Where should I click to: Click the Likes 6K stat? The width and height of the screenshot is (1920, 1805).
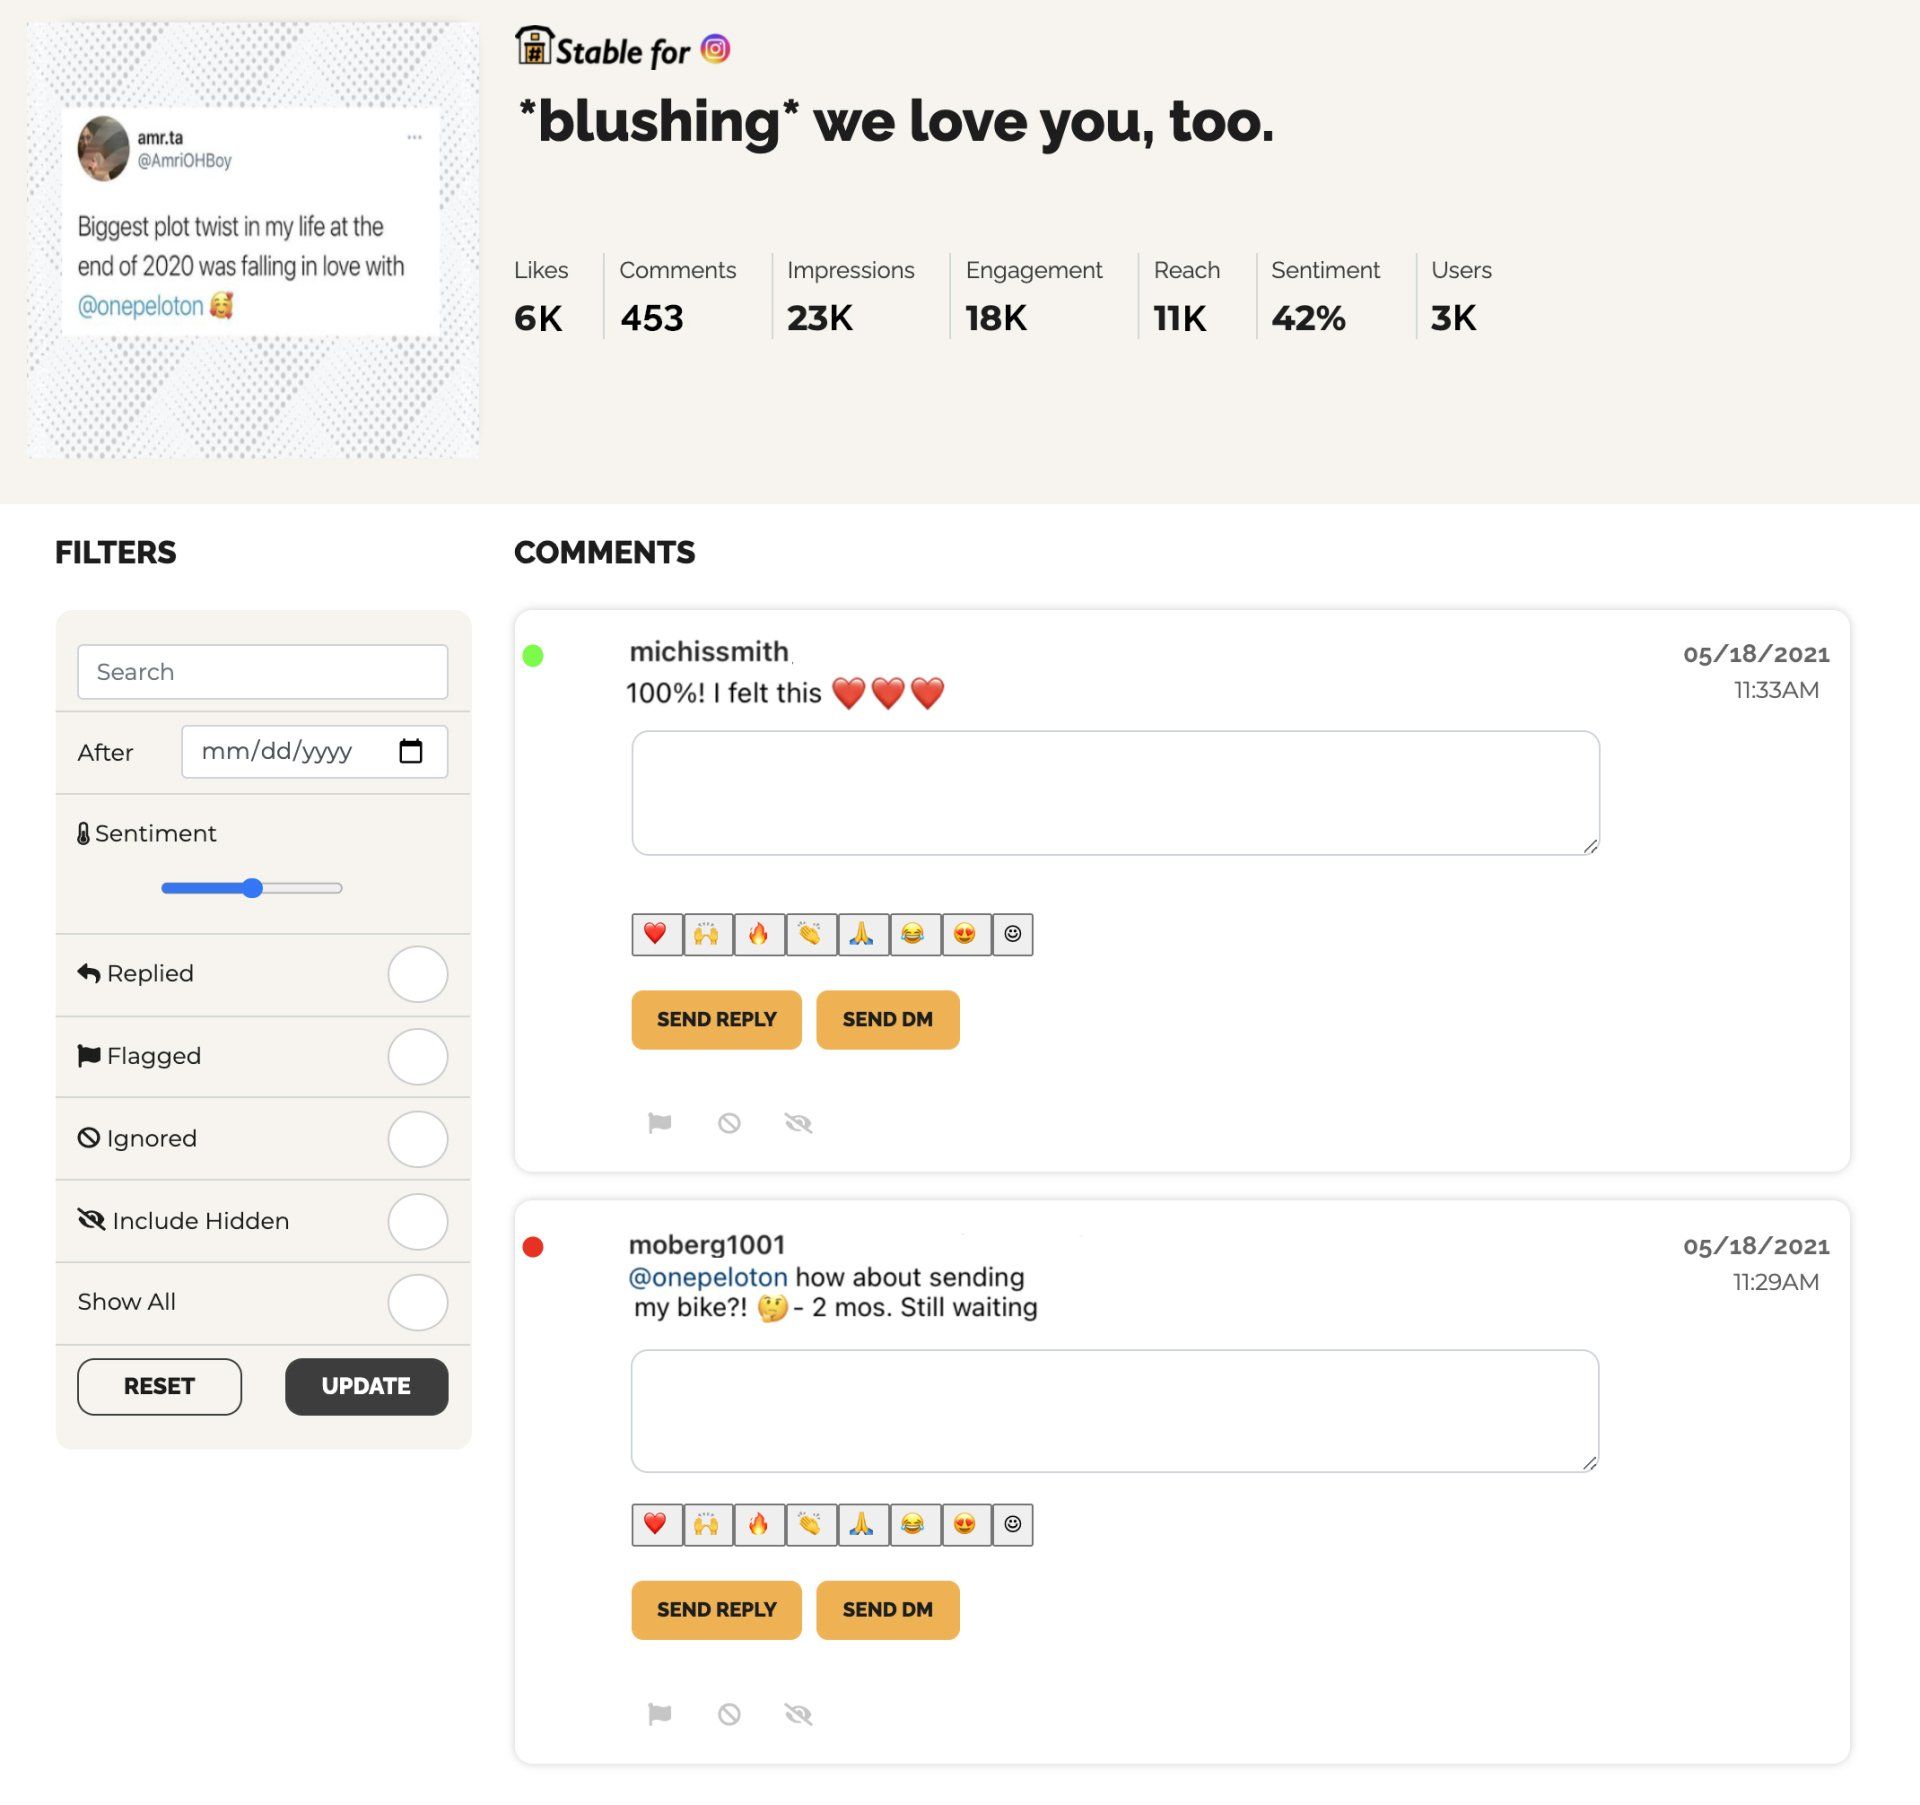tap(541, 296)
